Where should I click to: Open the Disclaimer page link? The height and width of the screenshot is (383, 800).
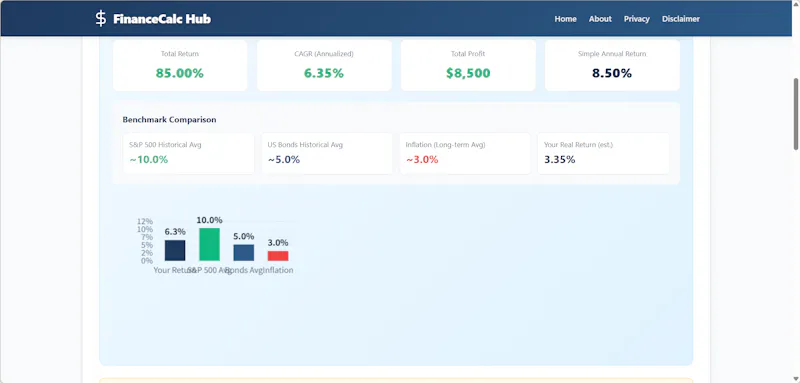tap(681, 19)
